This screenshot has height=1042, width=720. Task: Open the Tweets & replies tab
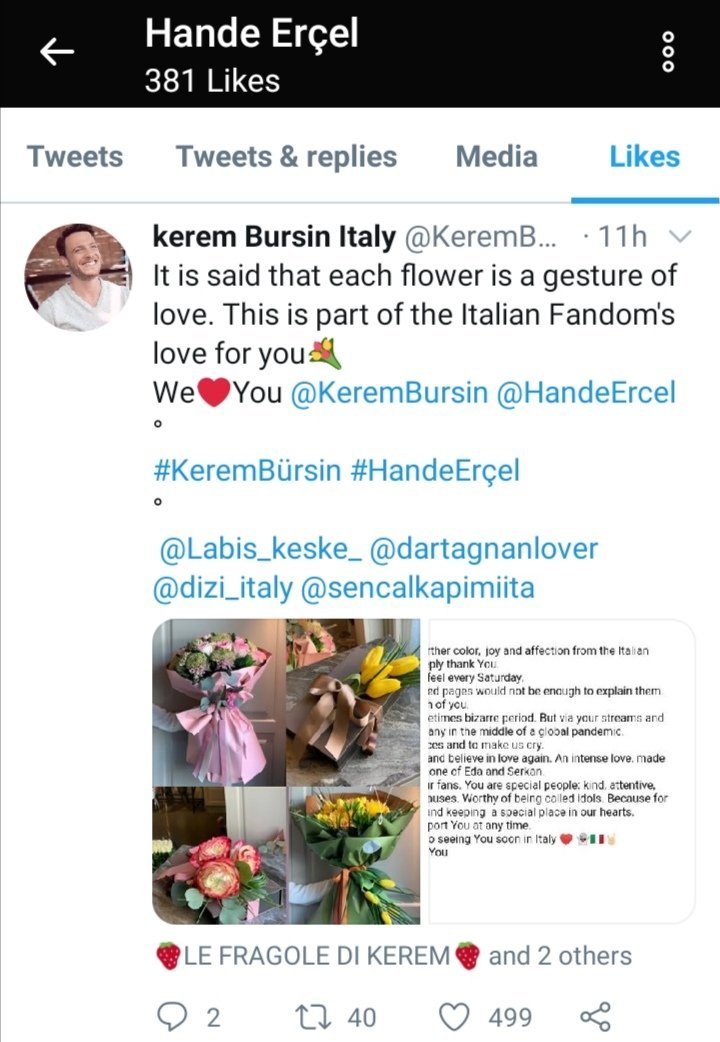286,157
